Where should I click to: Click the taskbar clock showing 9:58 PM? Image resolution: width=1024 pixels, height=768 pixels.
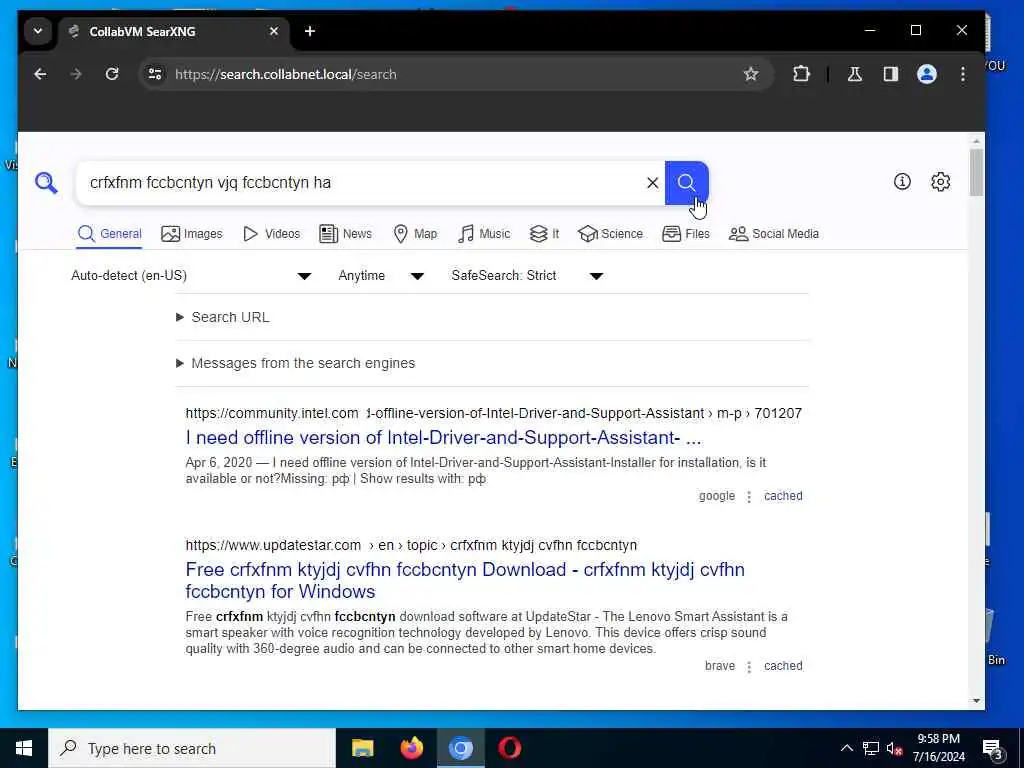pos(938,748)
